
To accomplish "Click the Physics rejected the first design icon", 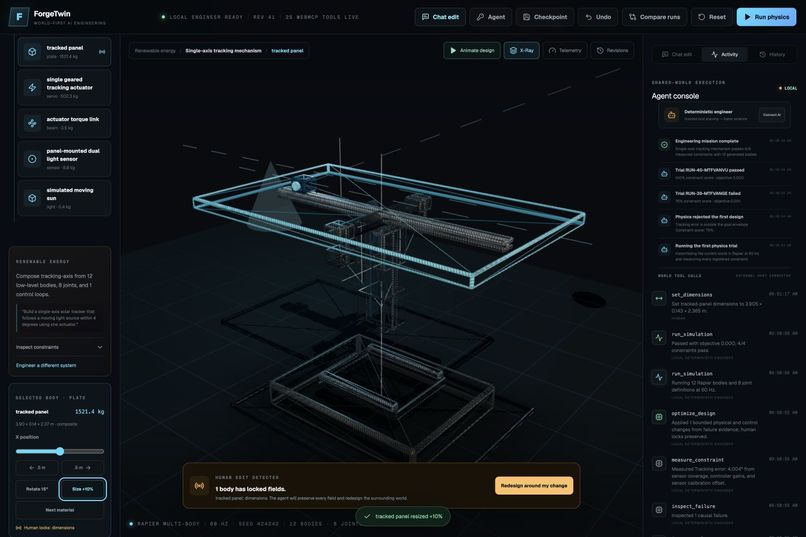I will (664, 220).
